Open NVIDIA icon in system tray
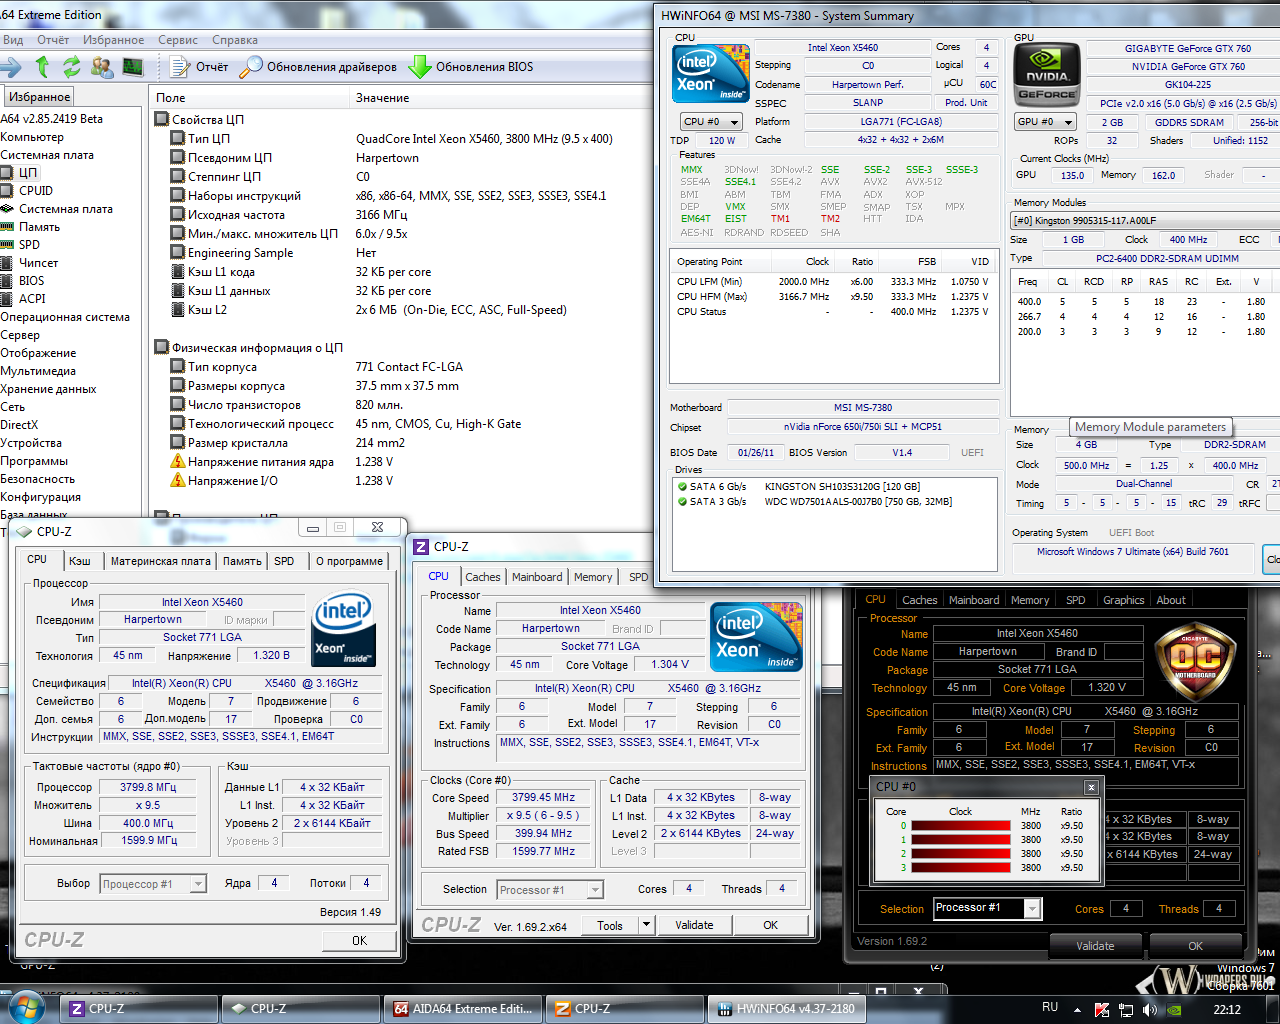Screen dimensions: 1280x1024 pyautogui.click(x=1176, y=1009)
